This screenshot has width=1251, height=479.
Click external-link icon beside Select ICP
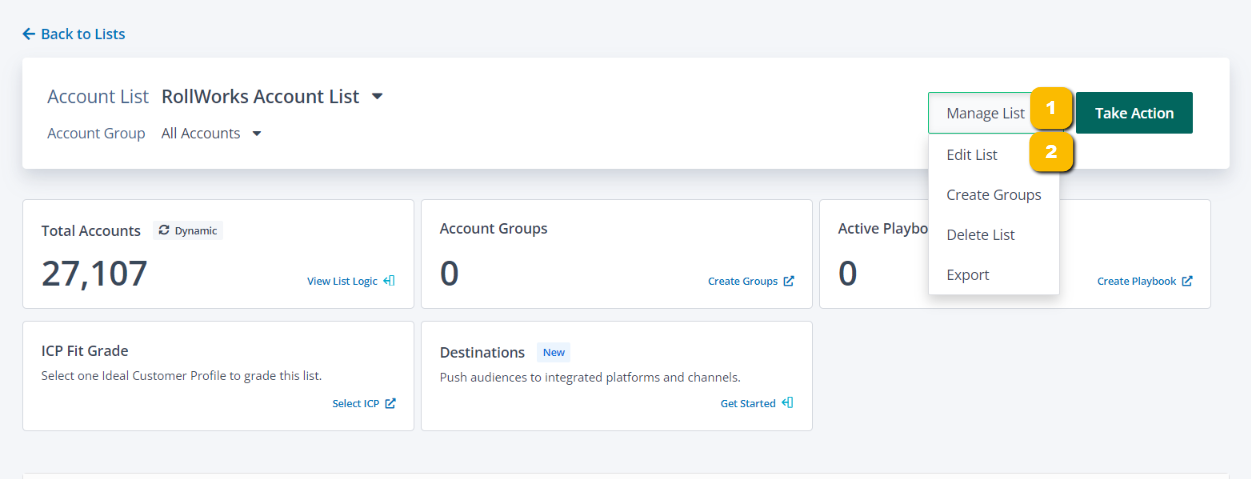(390, 403)
